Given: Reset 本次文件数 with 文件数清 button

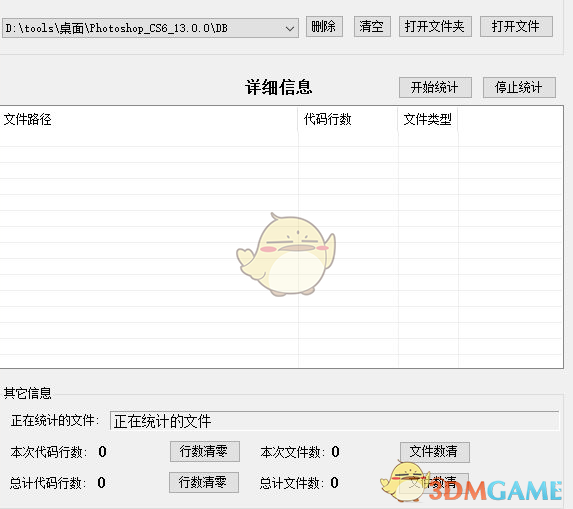Looking at the screenshot, I should [x=435, y=452].
